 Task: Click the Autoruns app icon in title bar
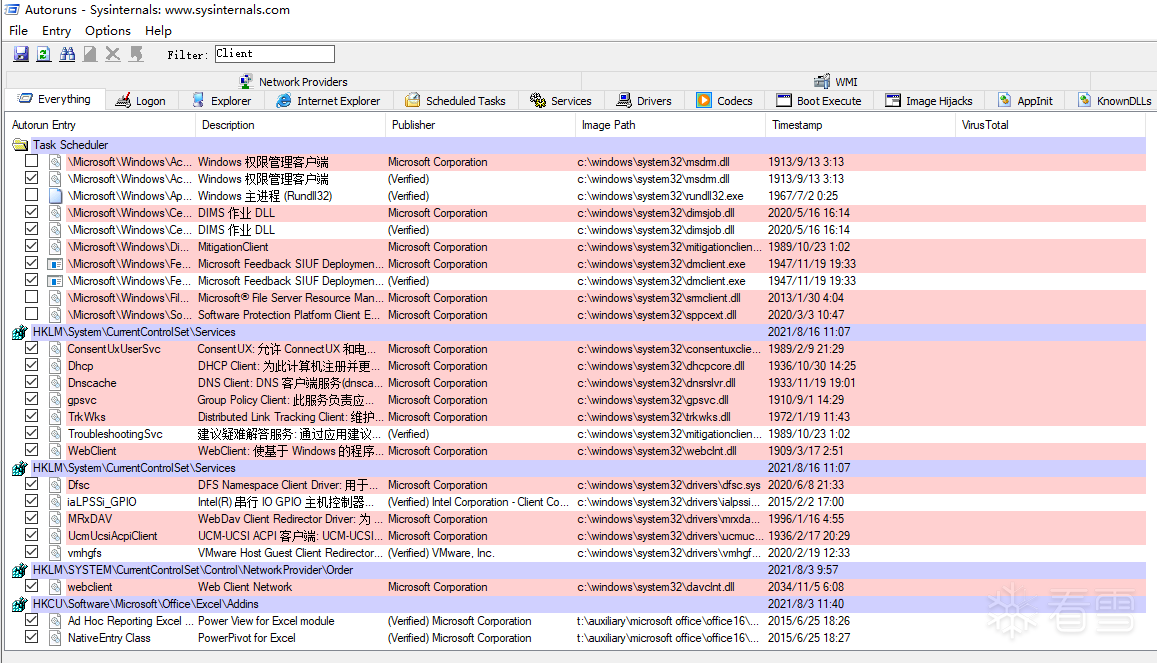(12, 10)
